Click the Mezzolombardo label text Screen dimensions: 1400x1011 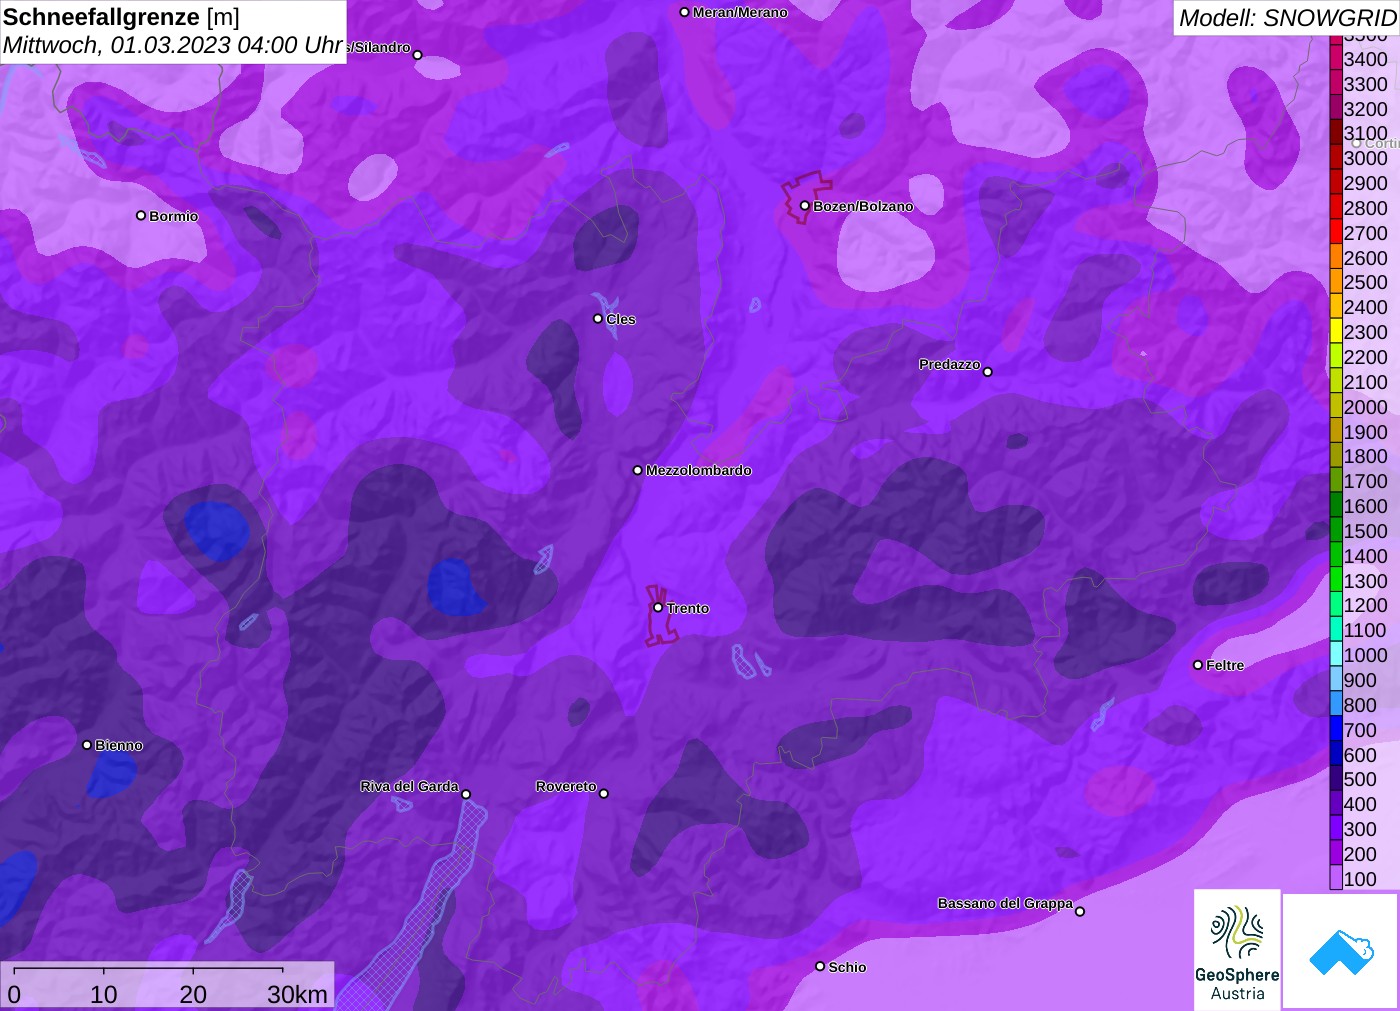(x=699, y=470)
